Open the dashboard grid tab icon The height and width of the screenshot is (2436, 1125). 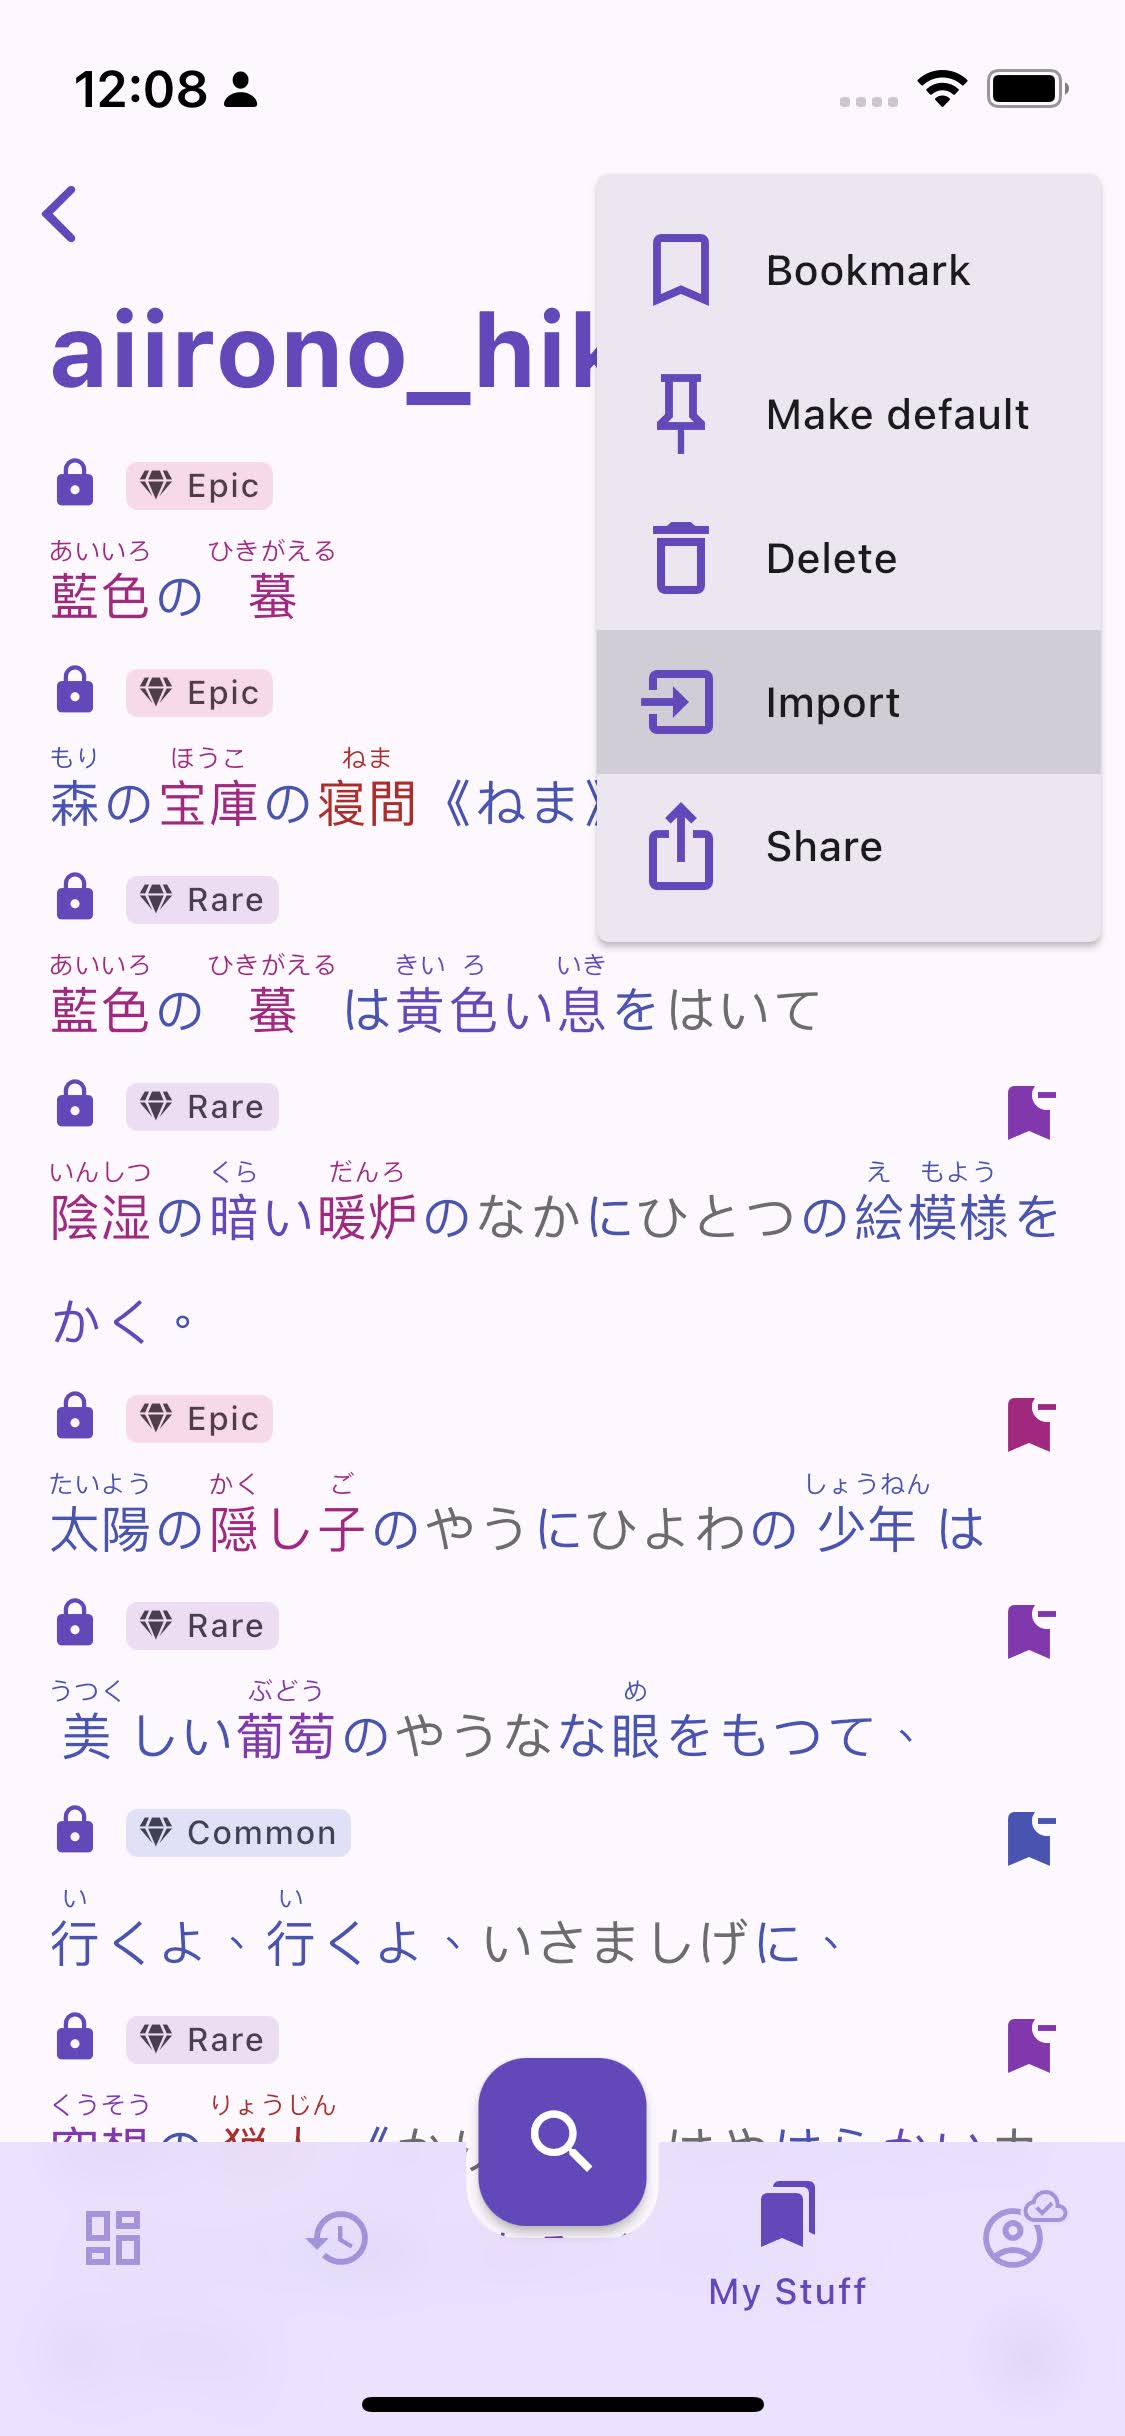(x=112, y=2237)
